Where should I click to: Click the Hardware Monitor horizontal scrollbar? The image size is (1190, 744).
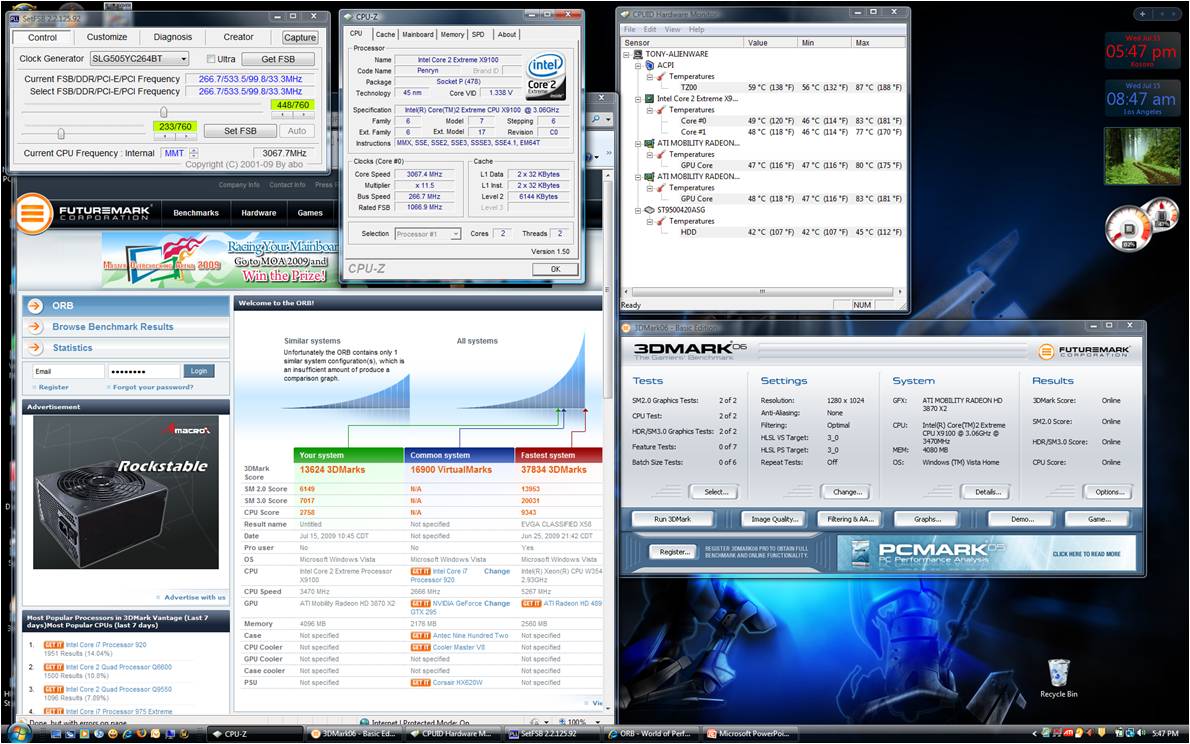pyautogui.click(x=763, y=292)
